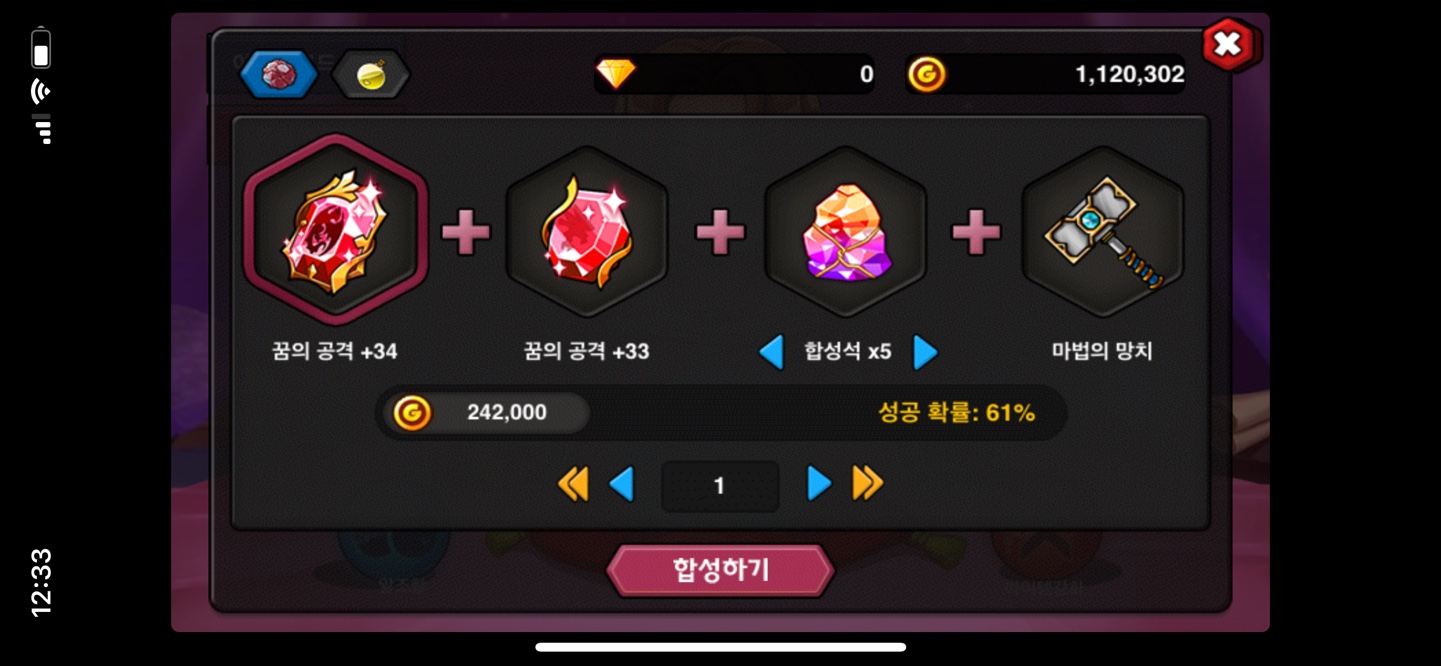Jump to maximum with double-right arrows

(x=868, y=484)
